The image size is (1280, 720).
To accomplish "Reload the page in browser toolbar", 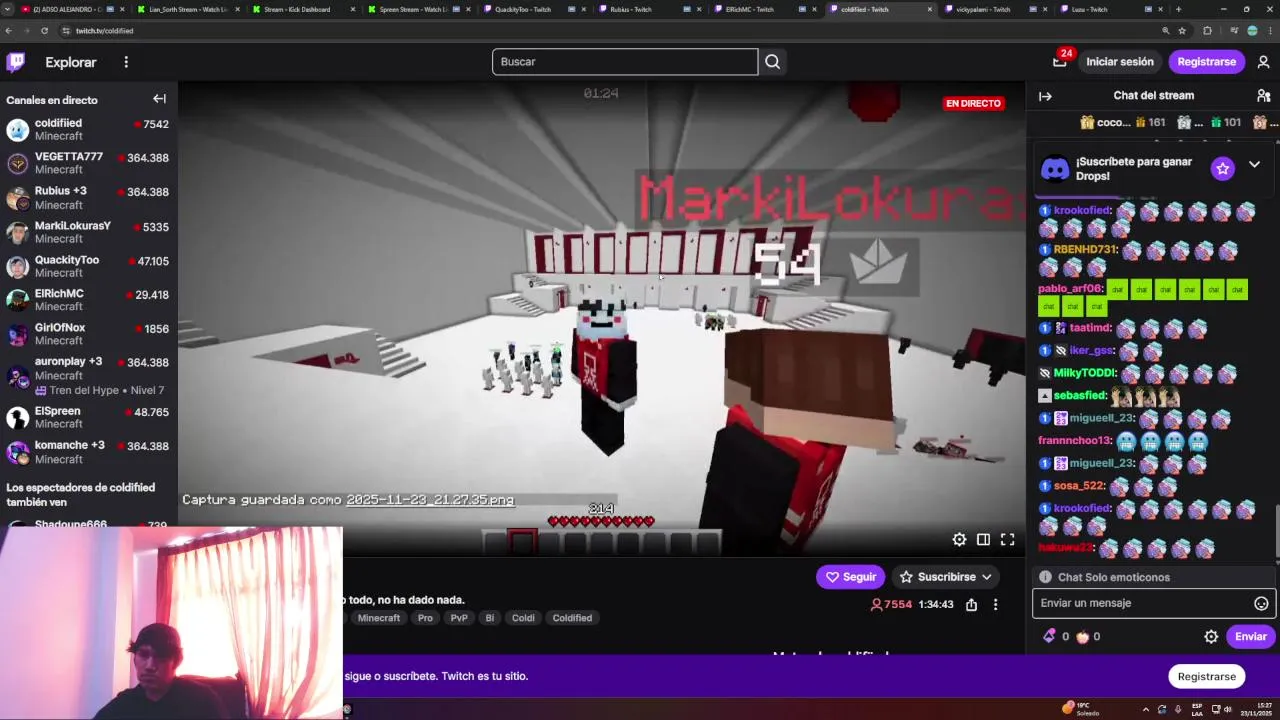I will pos(44,31).
